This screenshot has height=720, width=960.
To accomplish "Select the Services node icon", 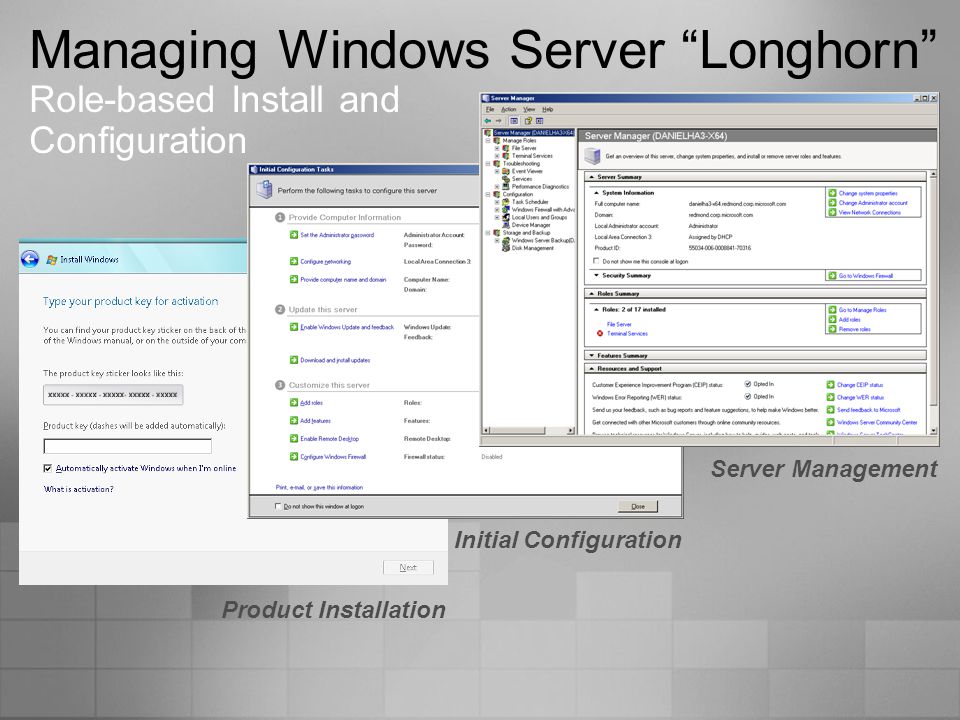I will point(506,179).
